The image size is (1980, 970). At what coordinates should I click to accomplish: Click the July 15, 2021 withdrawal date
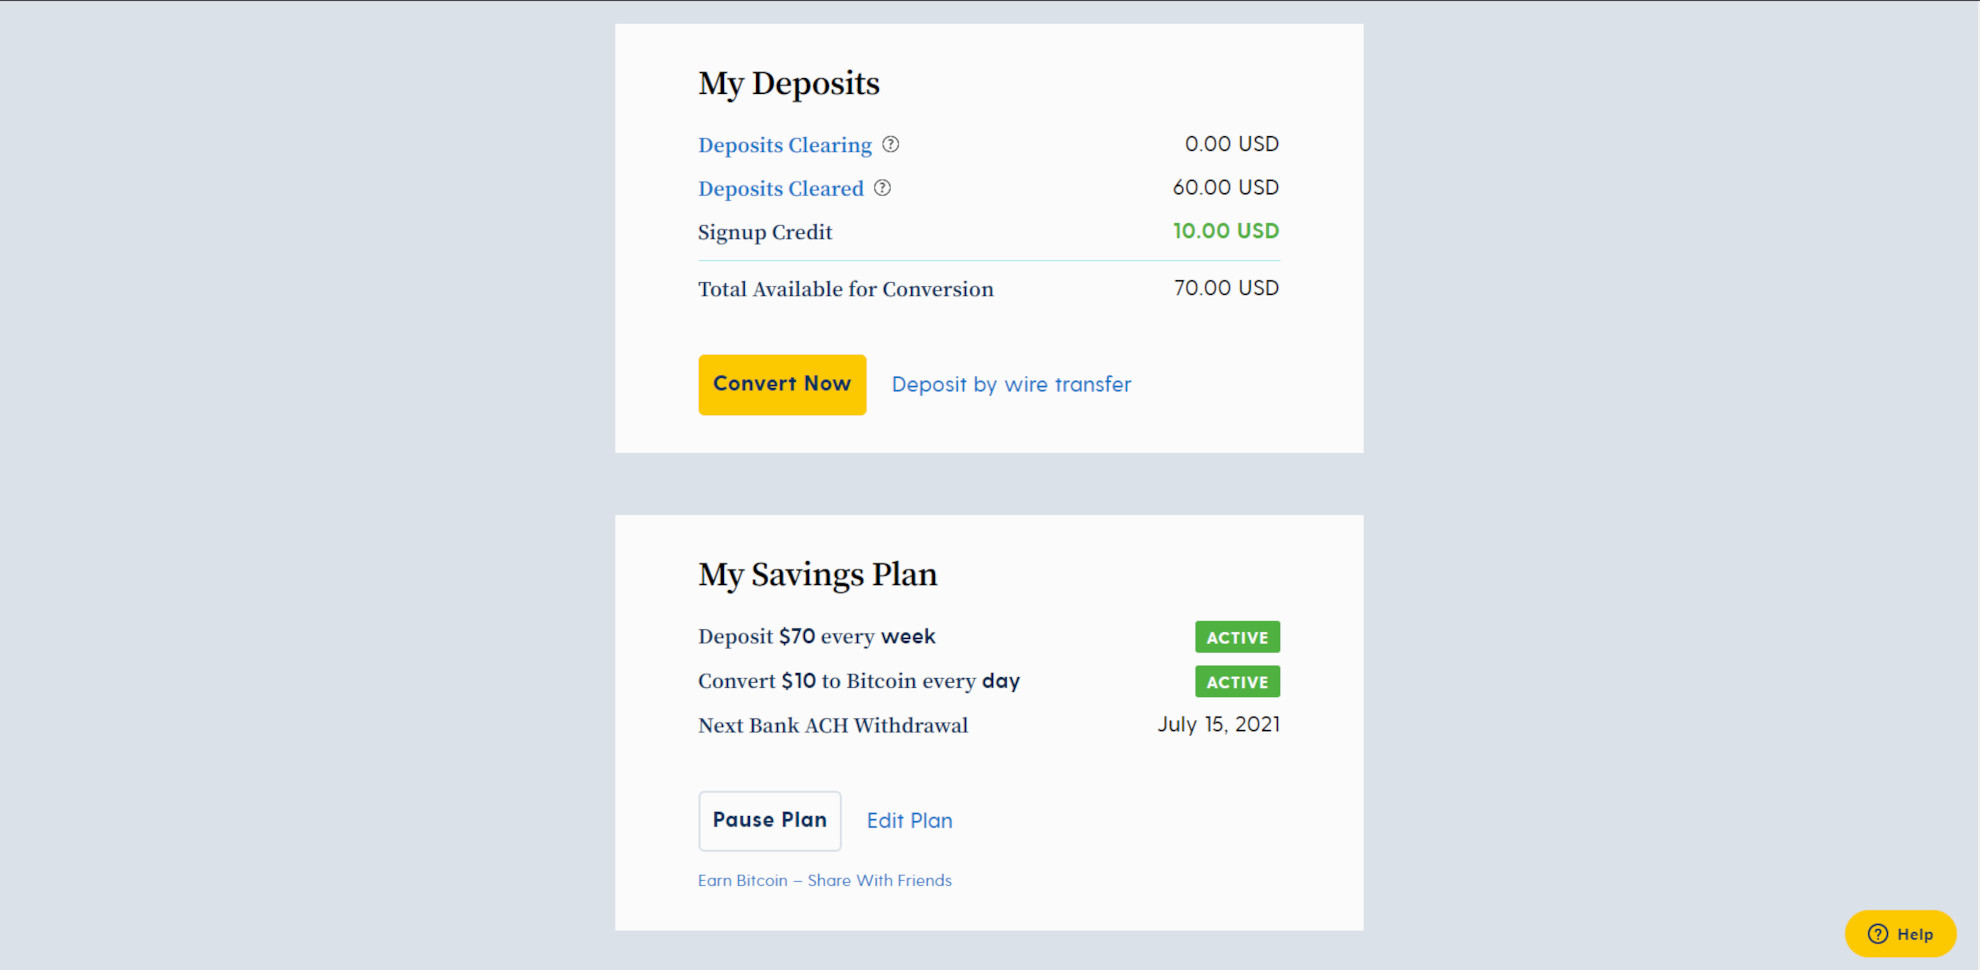point(1218,725)
